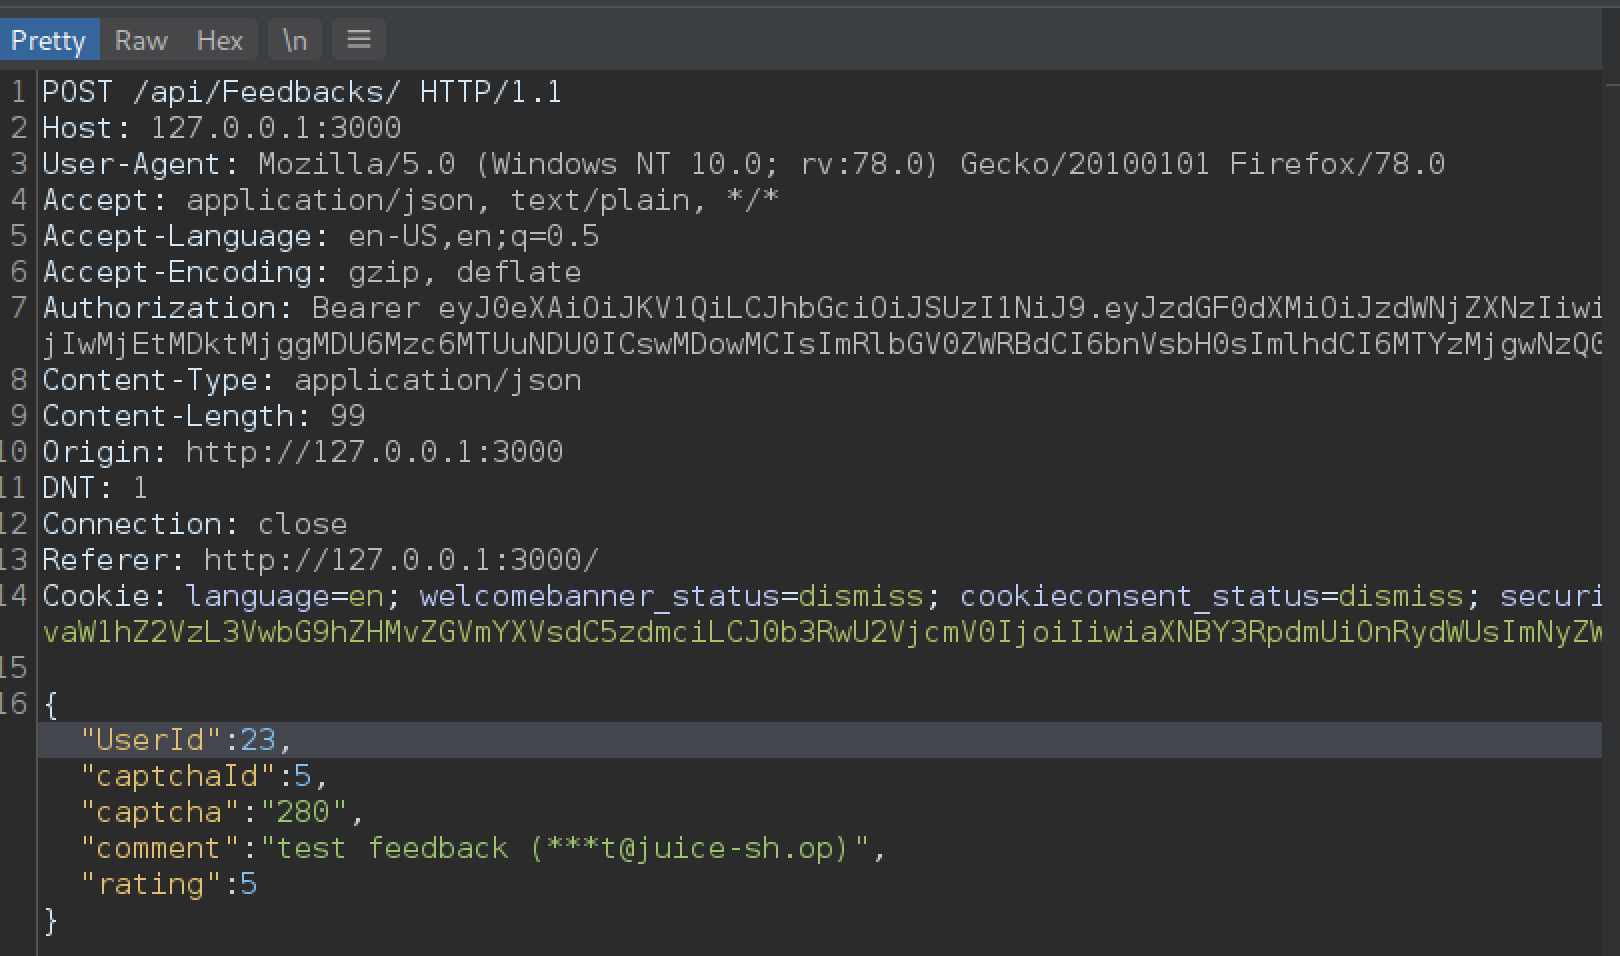
Task: Switch to the Raw view tab
Action: click(141, 40)
